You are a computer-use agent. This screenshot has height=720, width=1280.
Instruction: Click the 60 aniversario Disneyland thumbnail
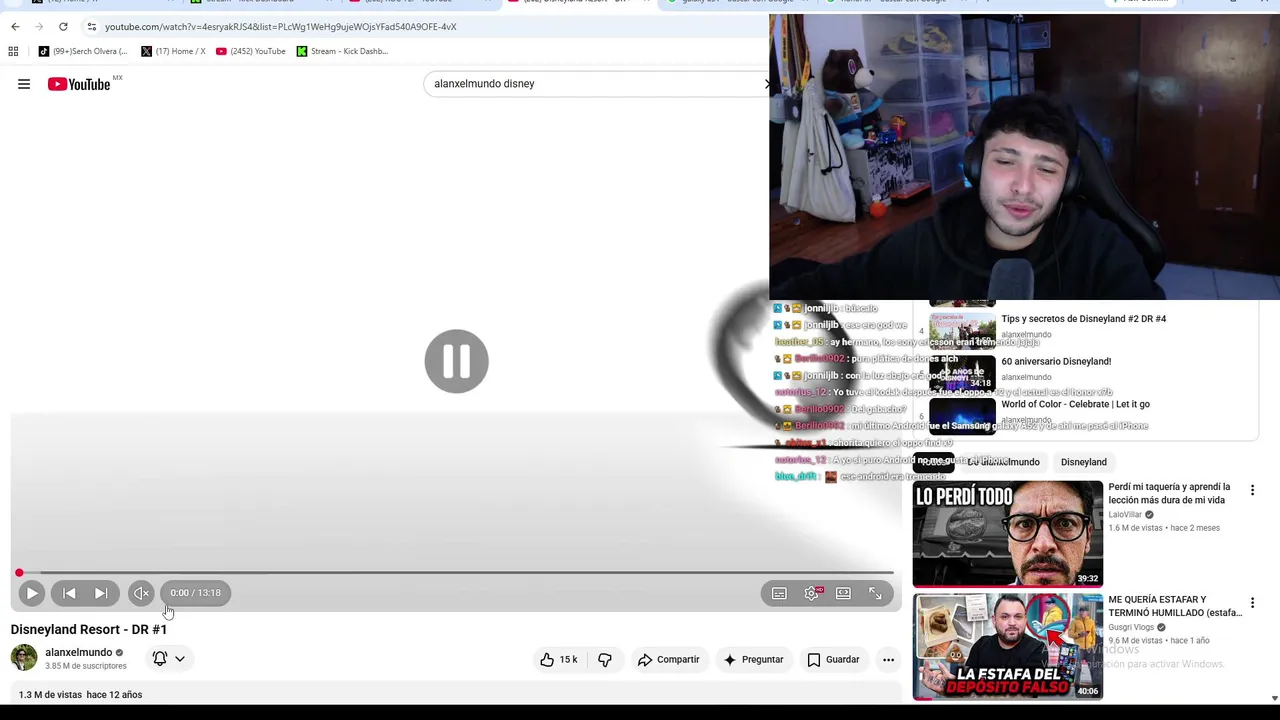click(962, 374)
